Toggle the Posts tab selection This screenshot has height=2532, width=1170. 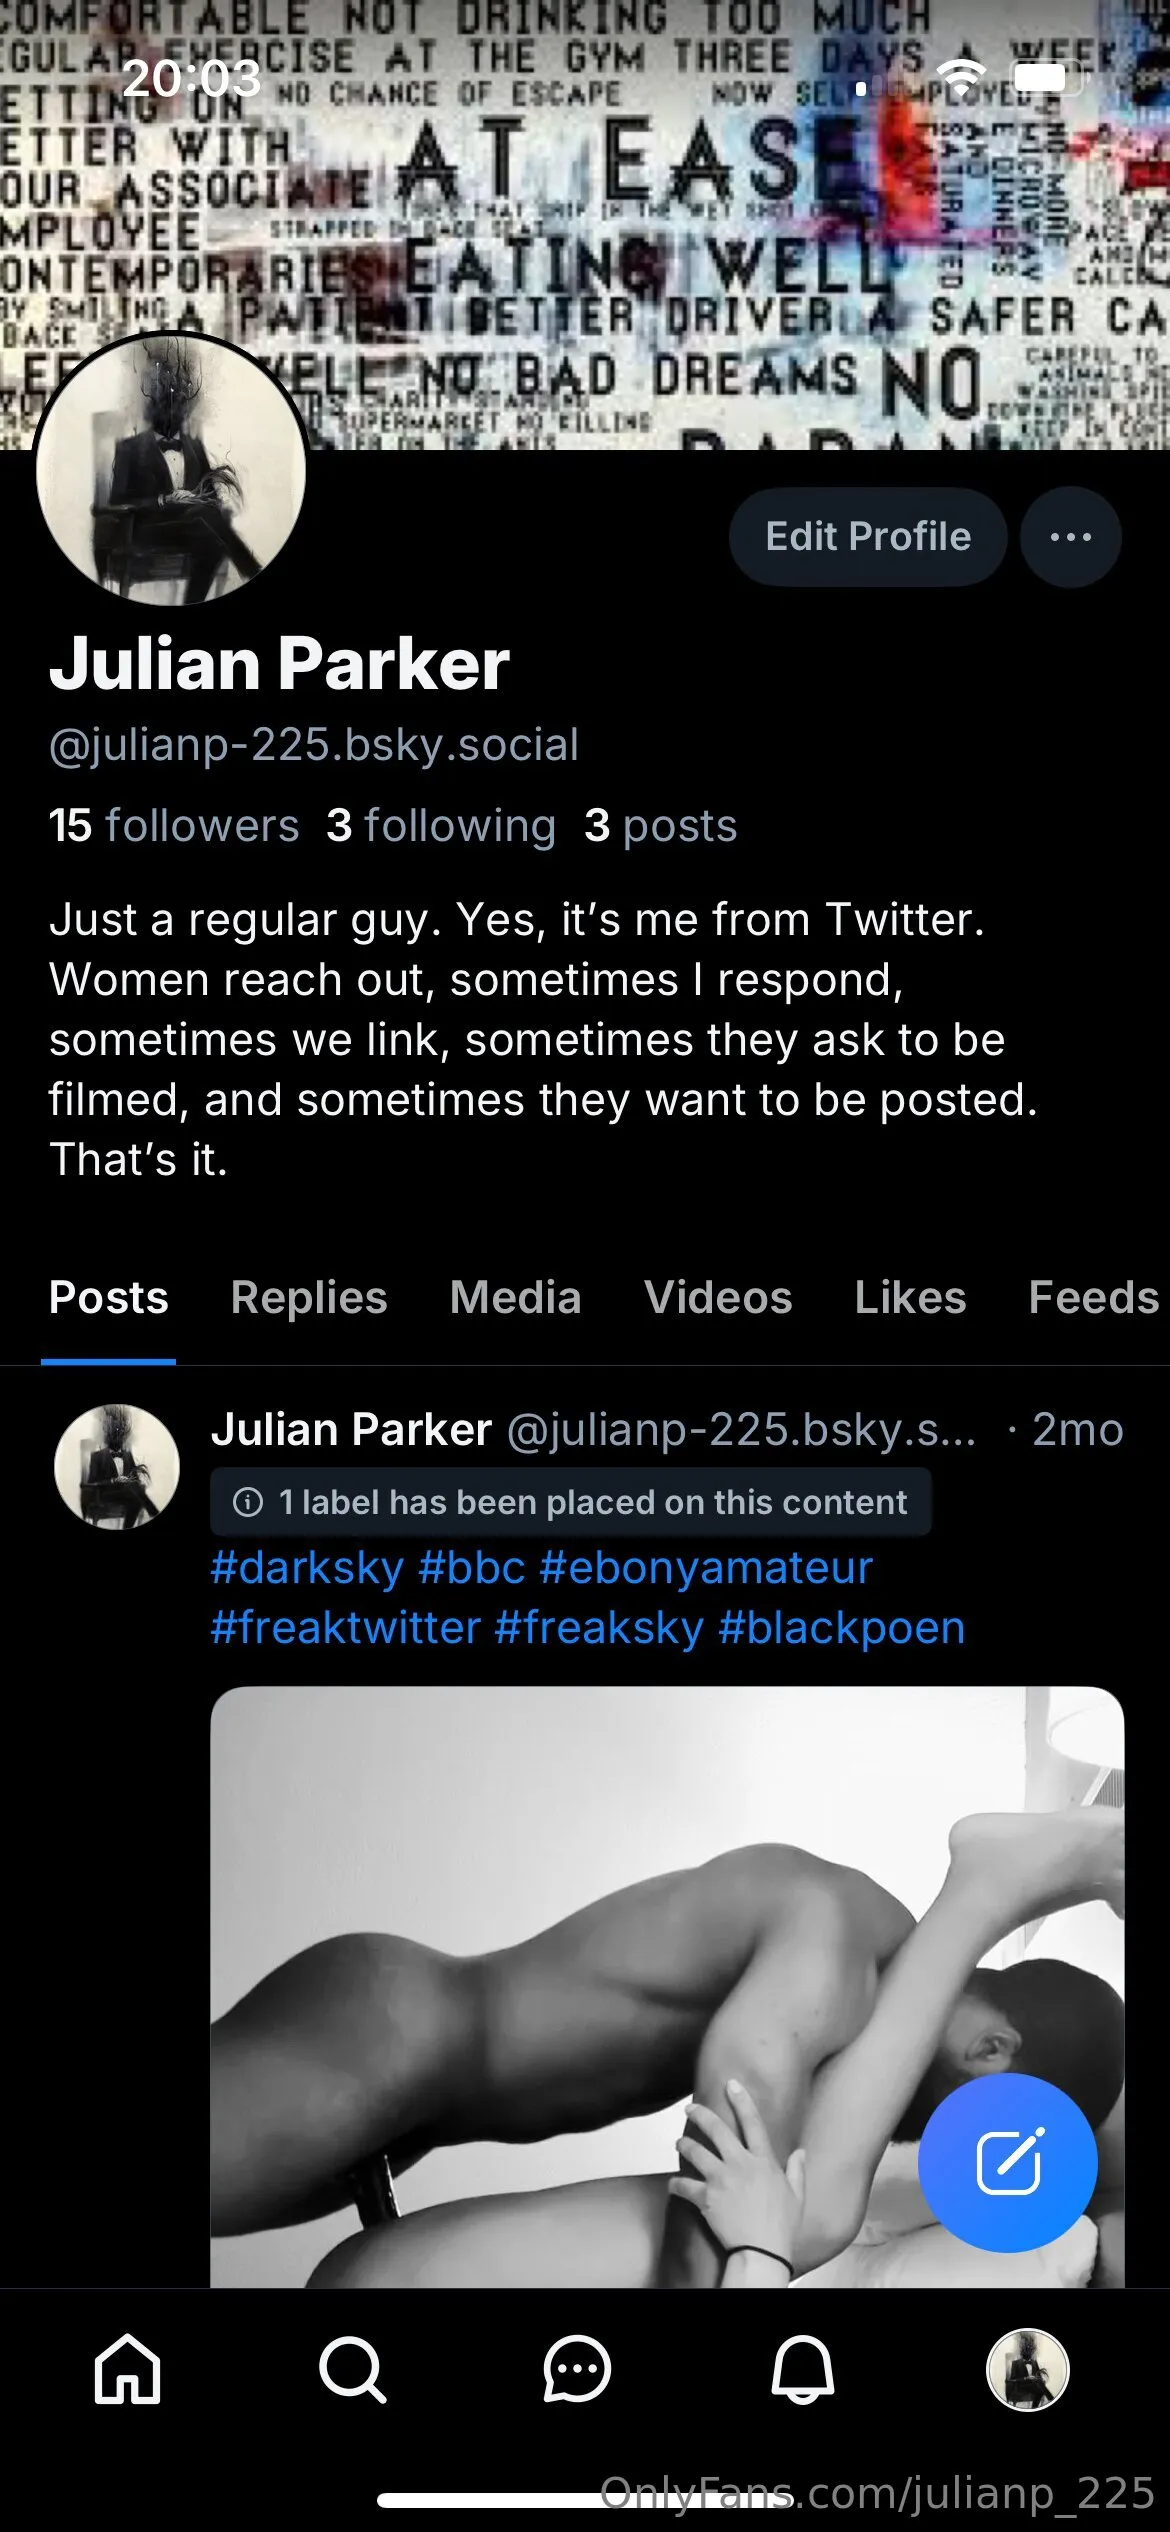pos(109,1296)
